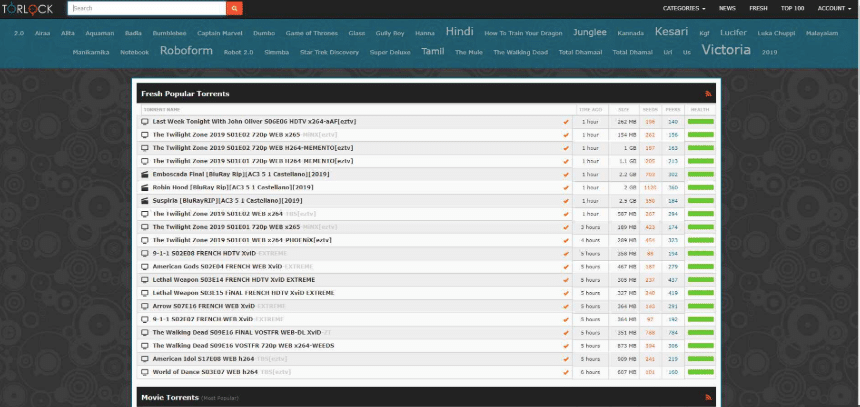Click TV icon beside 9-1-1 S02E08 row
This screenshot has height=407, width=860.
145,253
